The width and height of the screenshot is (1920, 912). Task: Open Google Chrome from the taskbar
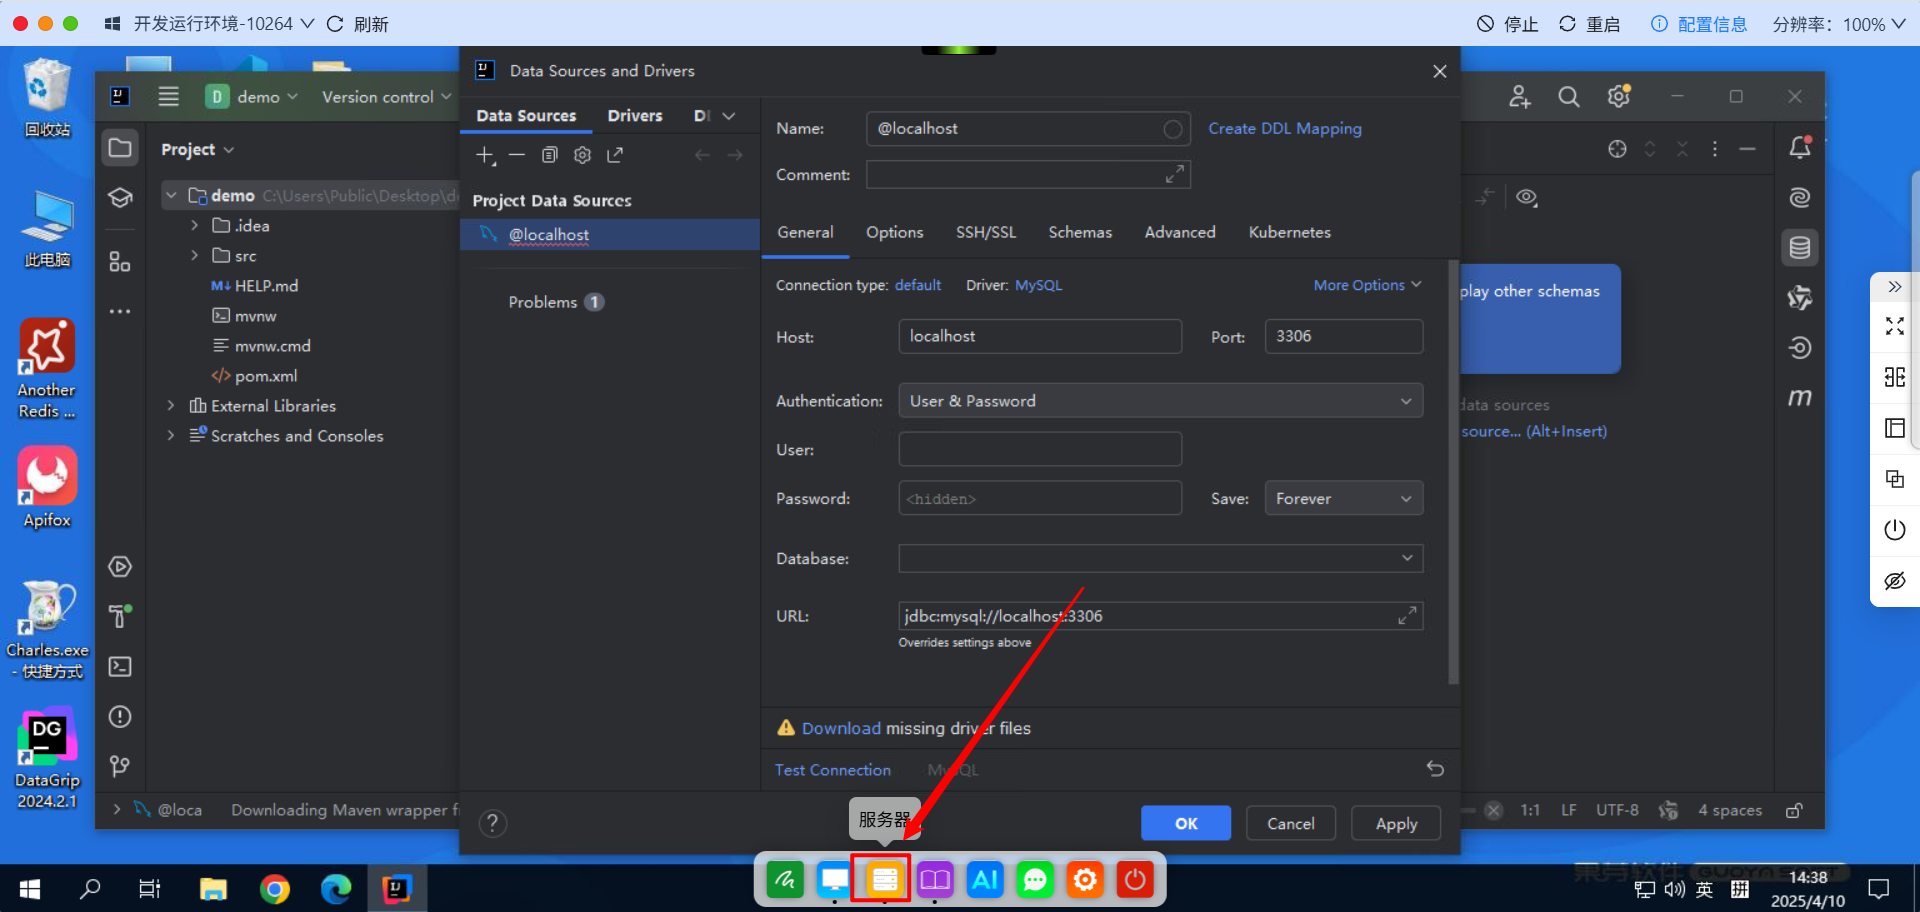pyautogui.click(x=275, y=888)
